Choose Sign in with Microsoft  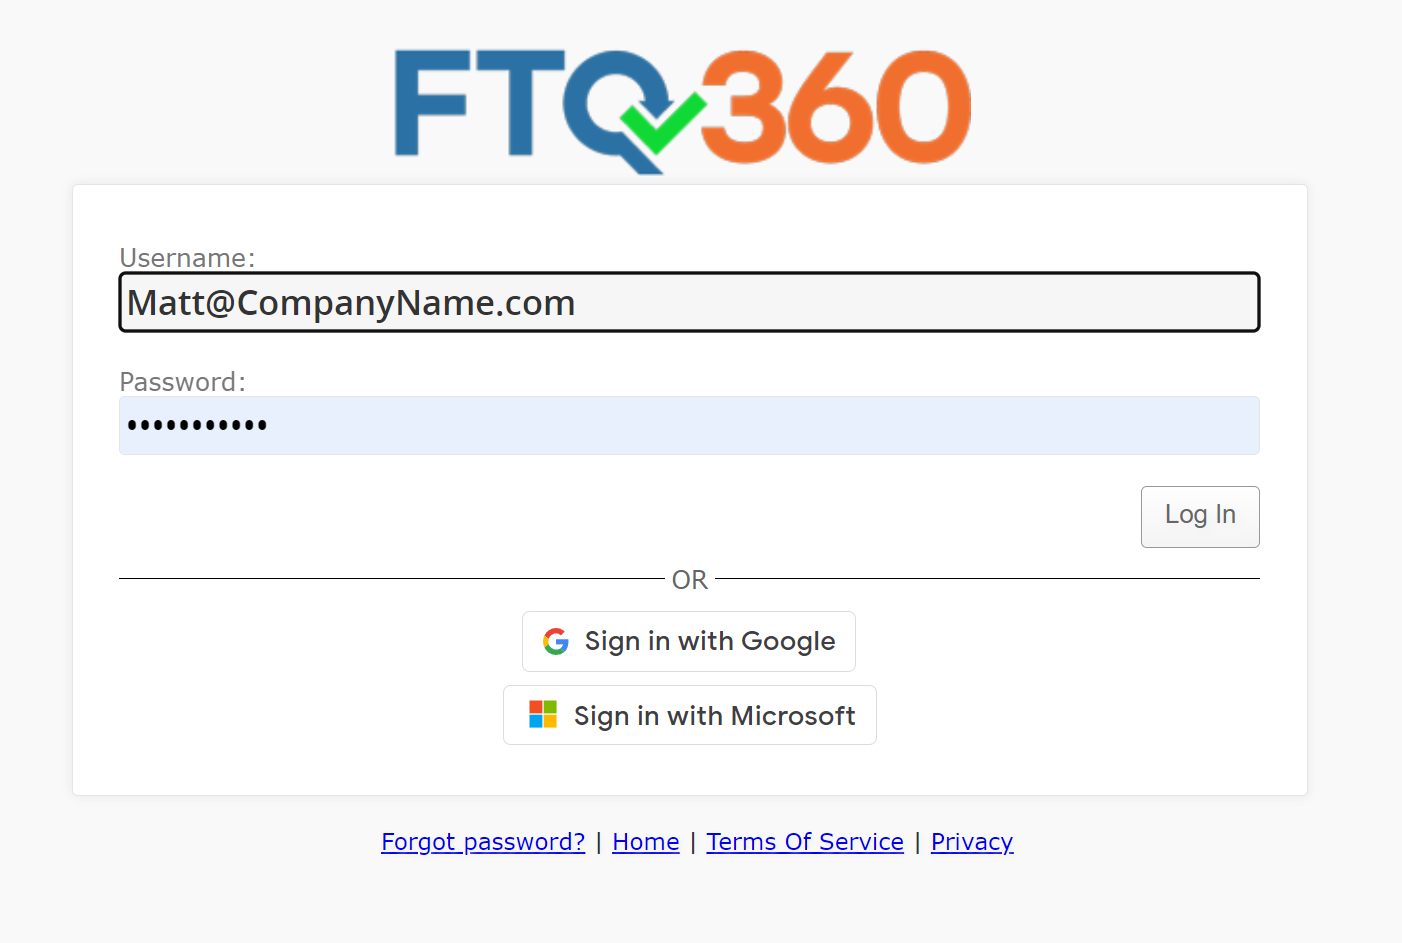click(690, 715)
